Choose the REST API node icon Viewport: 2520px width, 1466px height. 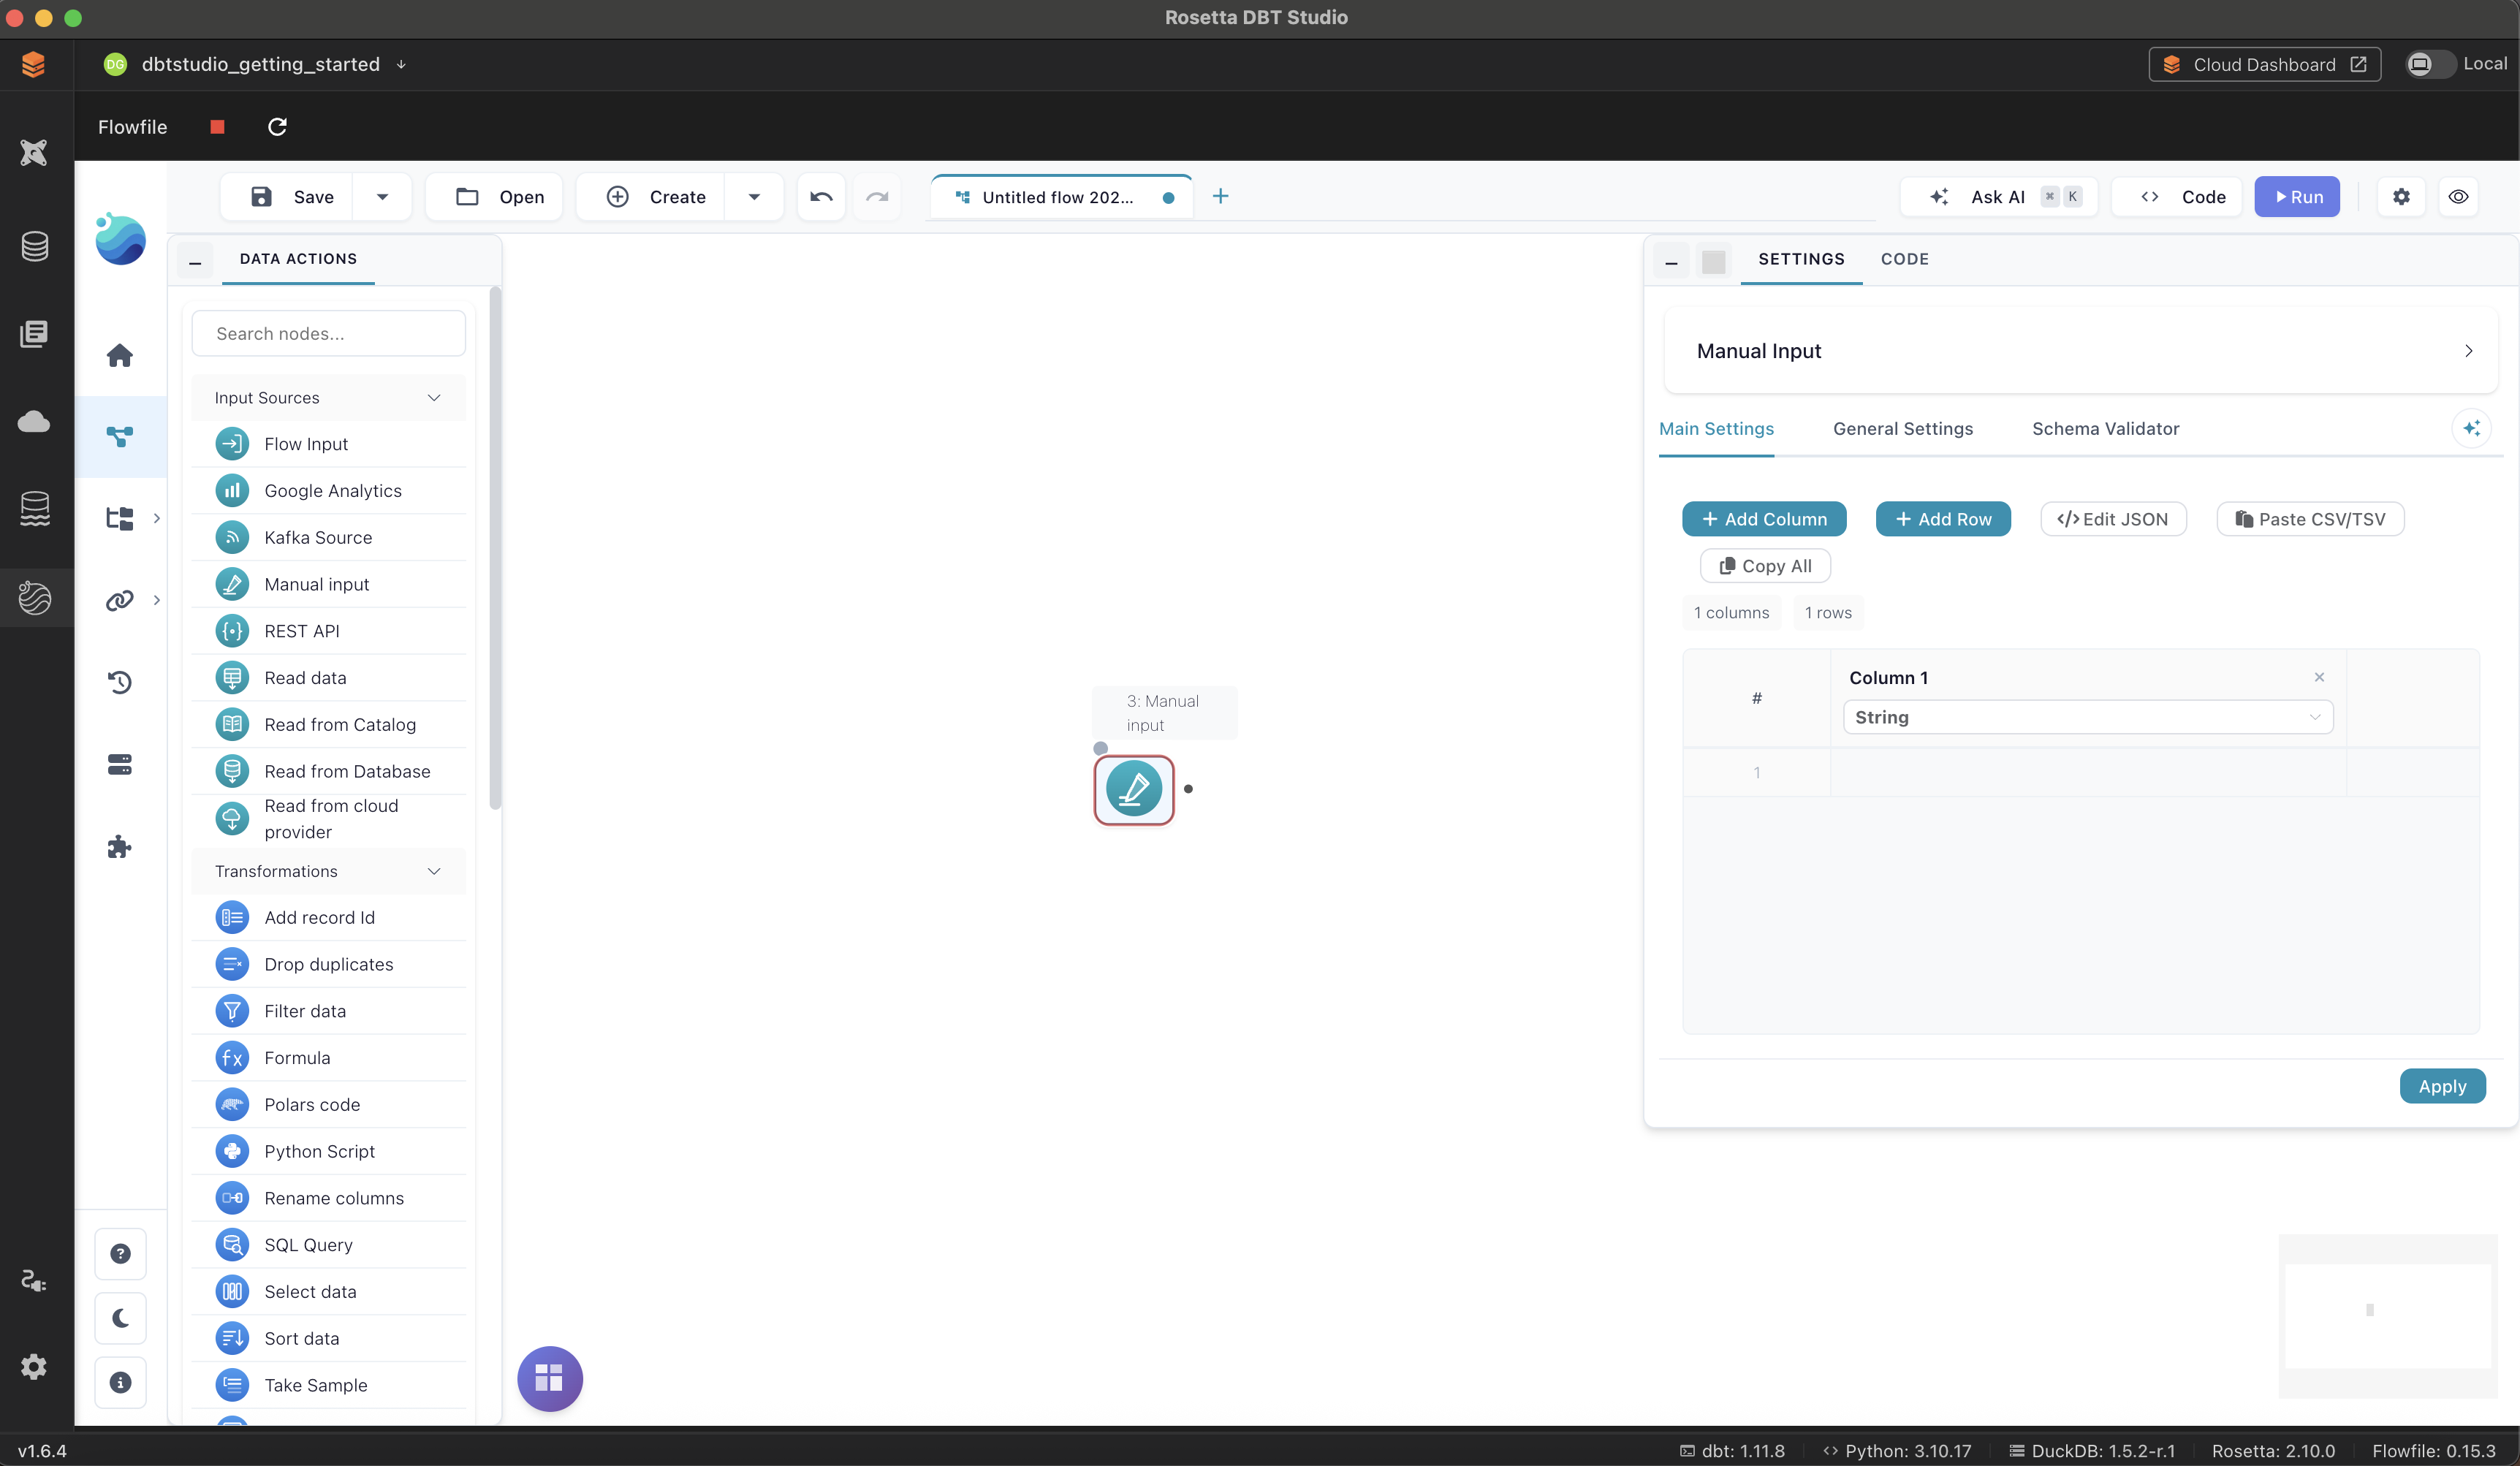tap(232, 631)
